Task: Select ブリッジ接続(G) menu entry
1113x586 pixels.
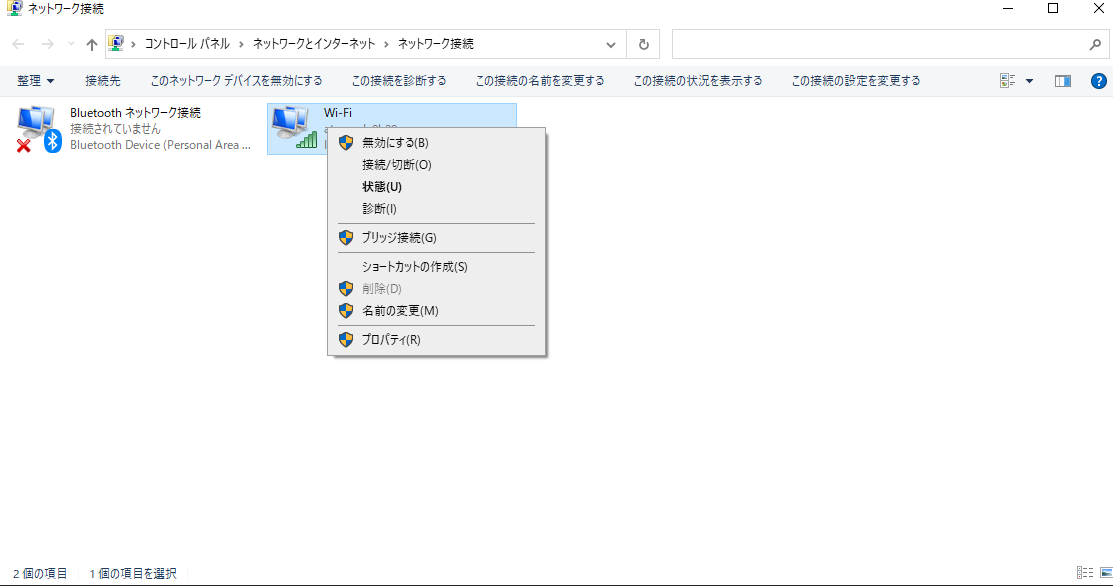Action: [x=399, y=238]
